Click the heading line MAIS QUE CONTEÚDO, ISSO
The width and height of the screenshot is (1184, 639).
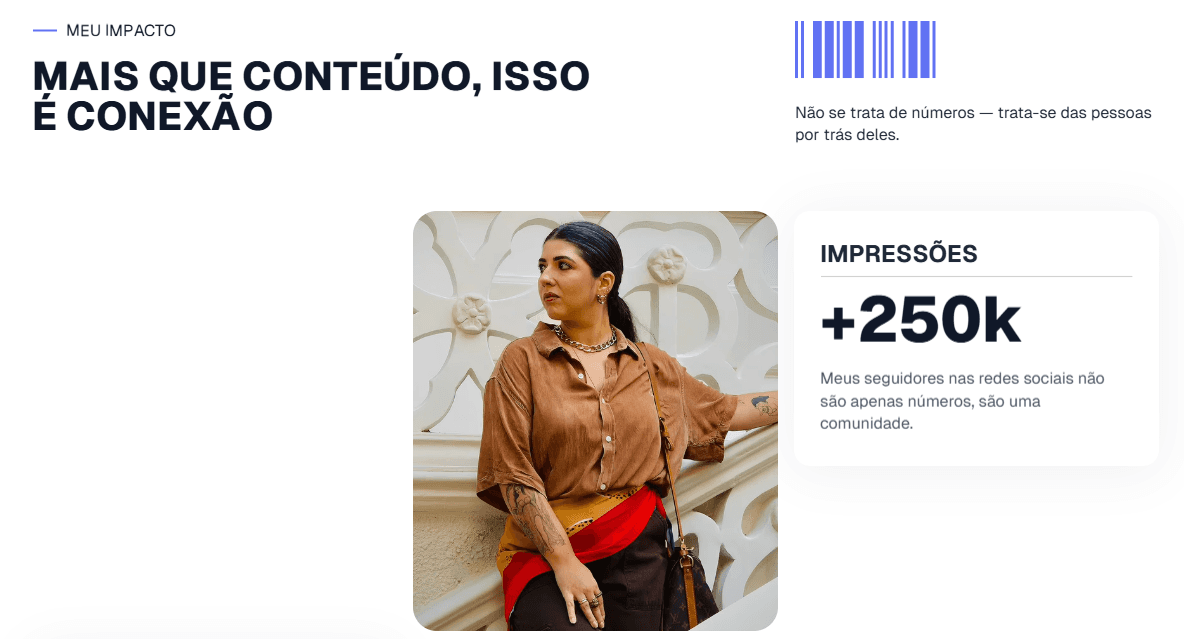(311, 76)
